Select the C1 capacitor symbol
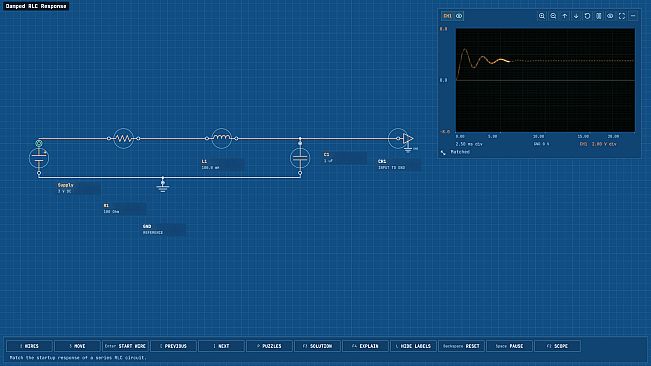 click(300, 158)
